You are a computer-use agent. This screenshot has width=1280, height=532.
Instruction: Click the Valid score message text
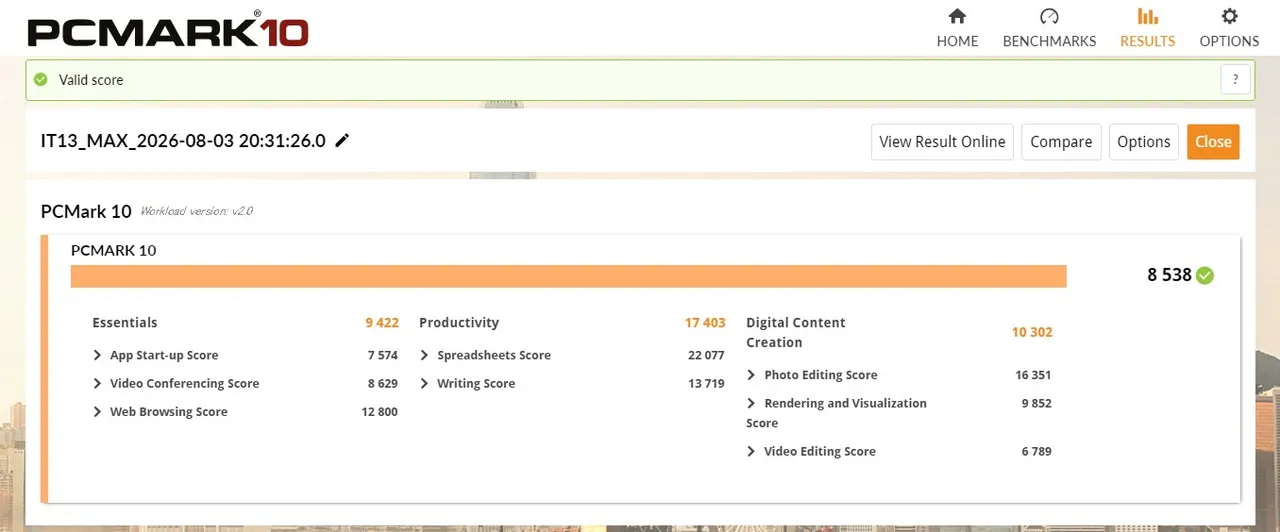[91, 80]
